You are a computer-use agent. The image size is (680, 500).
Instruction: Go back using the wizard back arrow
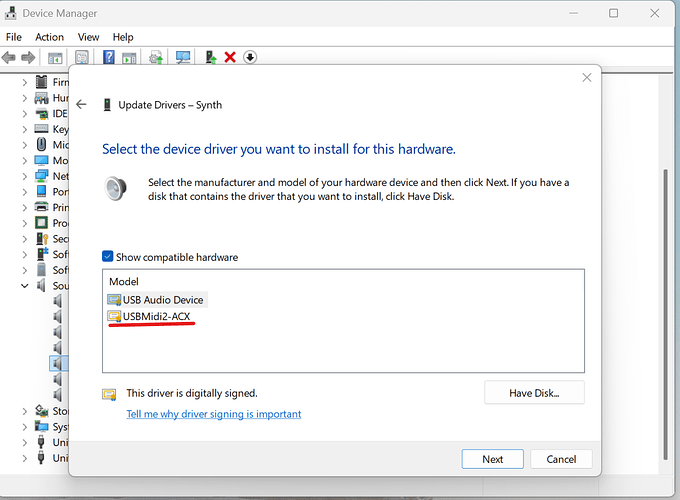81,104
